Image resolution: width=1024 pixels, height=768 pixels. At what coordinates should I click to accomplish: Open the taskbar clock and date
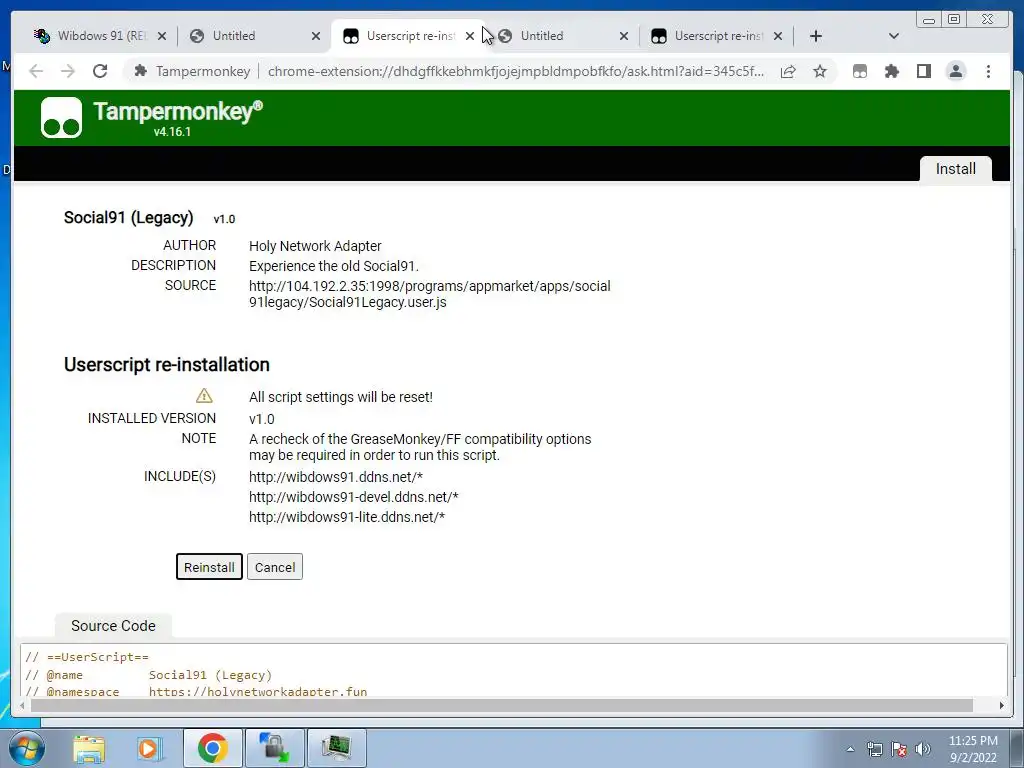pyautogui.click(x=973, y=749)
